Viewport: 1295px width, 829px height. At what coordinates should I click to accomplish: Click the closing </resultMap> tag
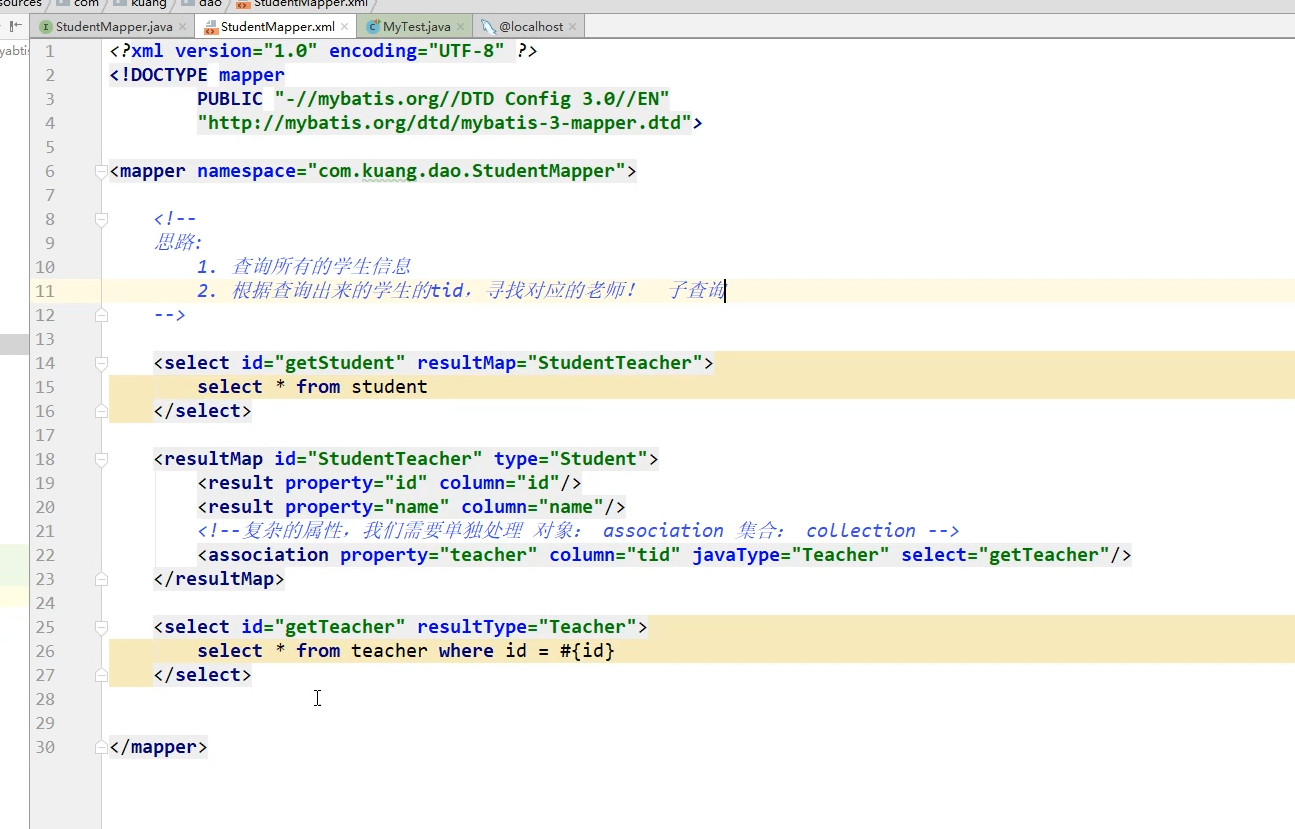(x=219, y=579)
